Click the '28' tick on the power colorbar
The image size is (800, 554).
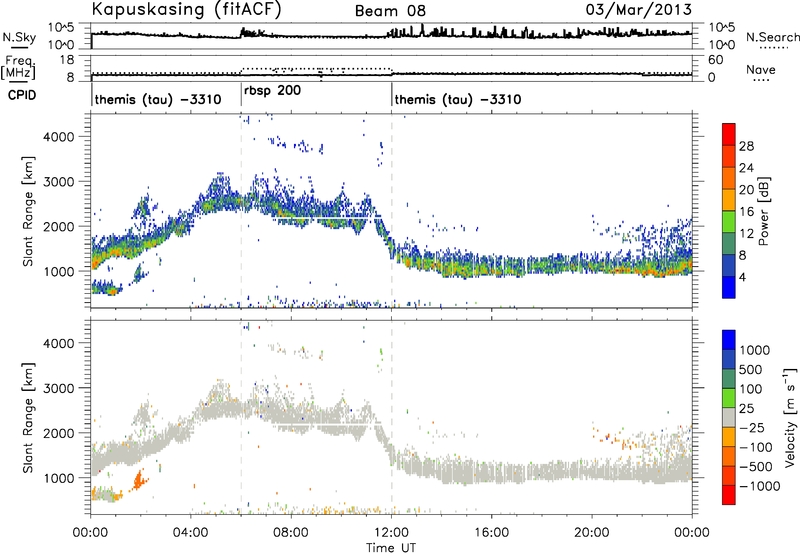746,146
